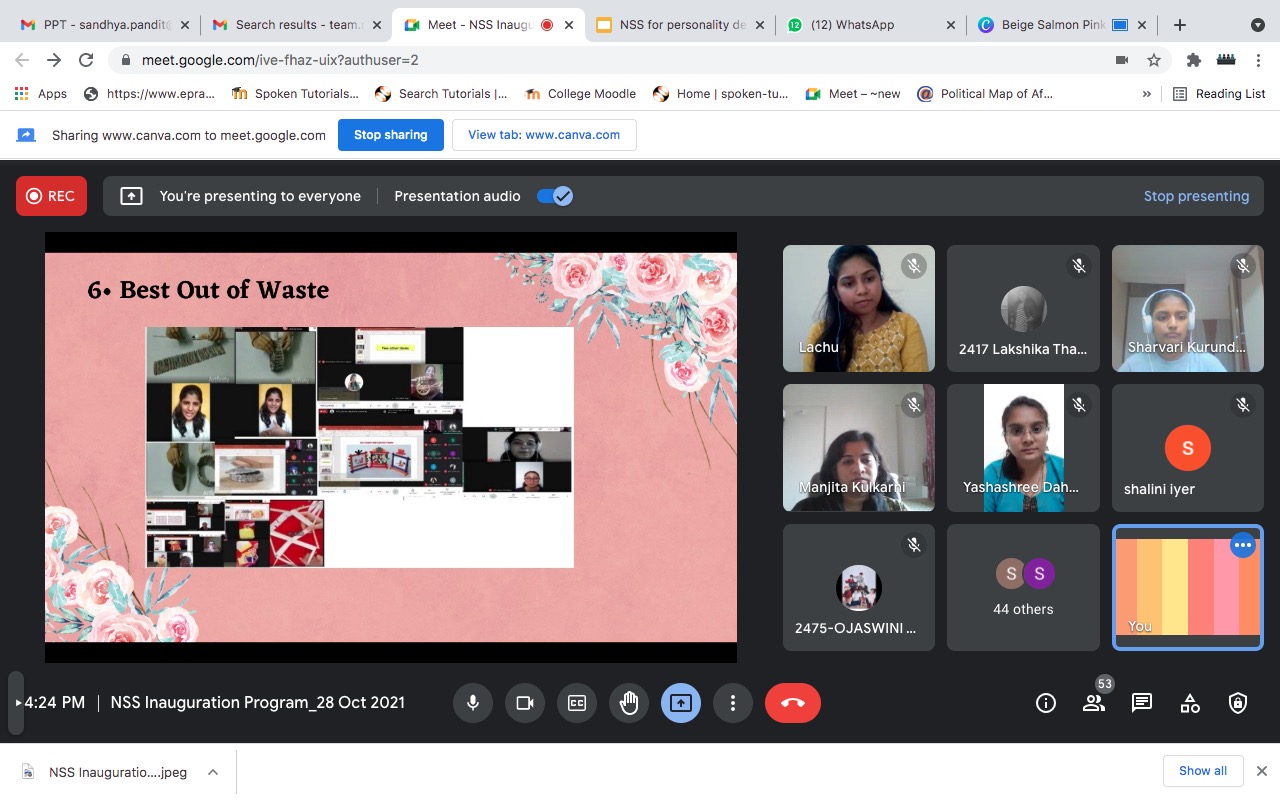1280x800 pixels.
Task: Show participants list with 53 badge
Action: pyautogui.click(x=1094, y=703)
